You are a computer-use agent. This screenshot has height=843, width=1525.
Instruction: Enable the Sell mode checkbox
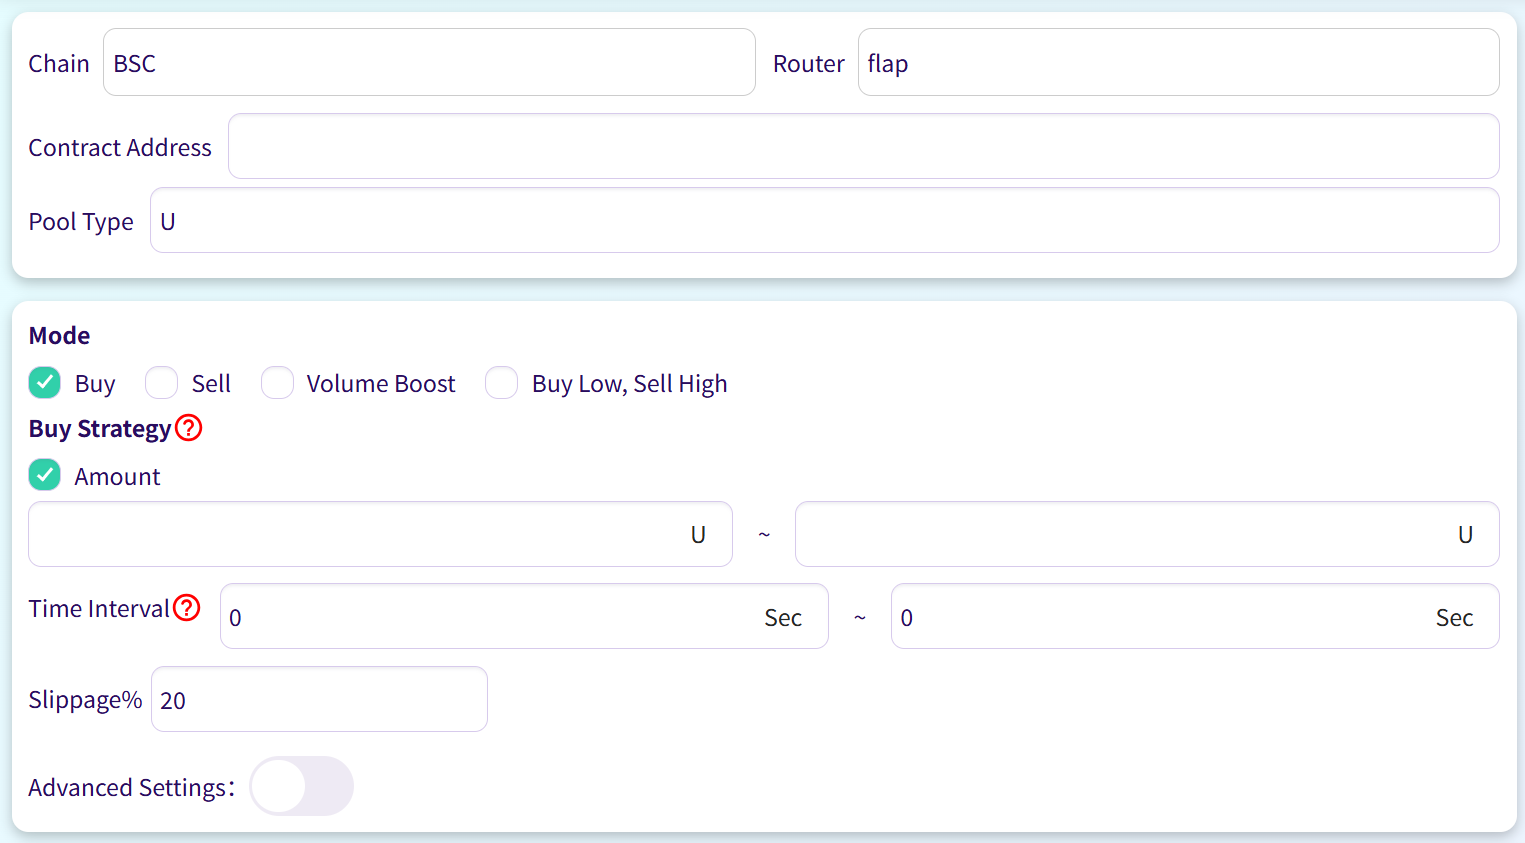[162, 383]
